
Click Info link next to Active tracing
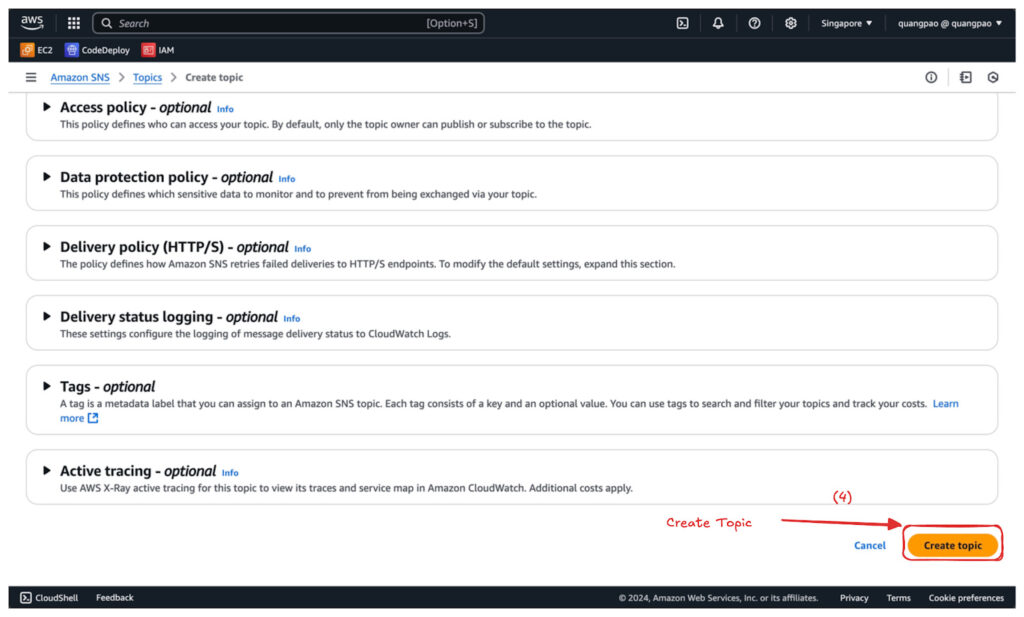[x=230, y=473]
